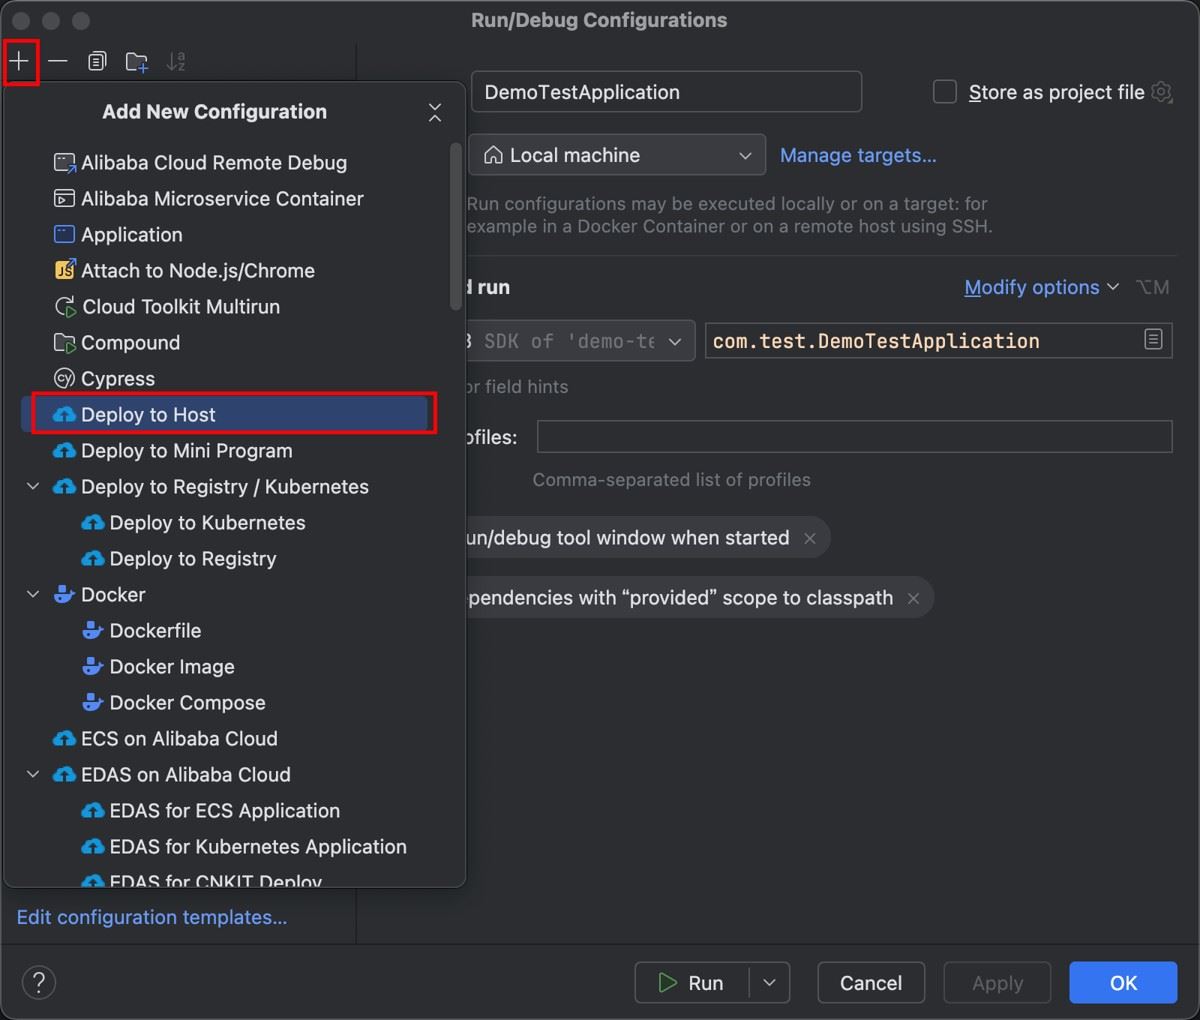Screen dimensions: 1200x1020
Task: Close the Add New Configuration popup
Action: [434, 112]
